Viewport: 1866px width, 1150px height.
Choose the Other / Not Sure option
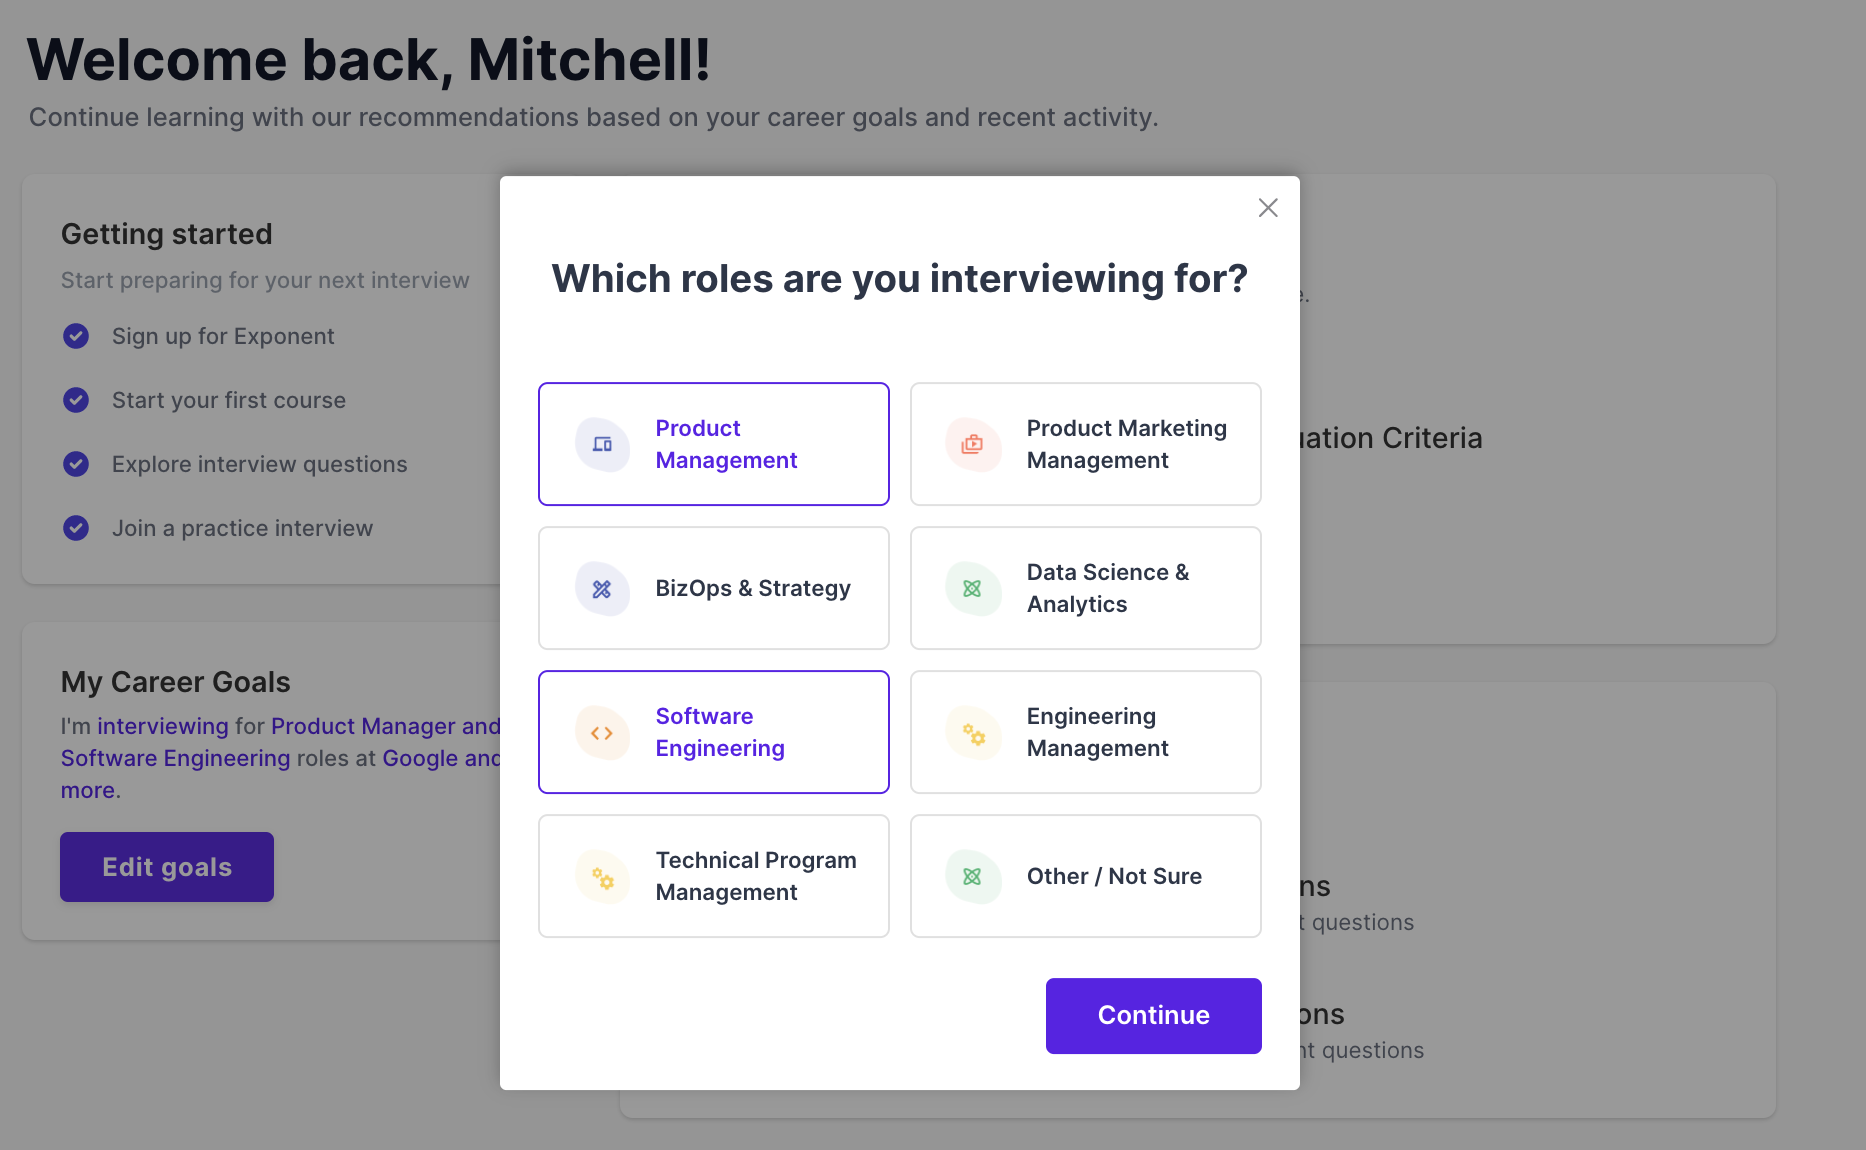[1086, 876]
